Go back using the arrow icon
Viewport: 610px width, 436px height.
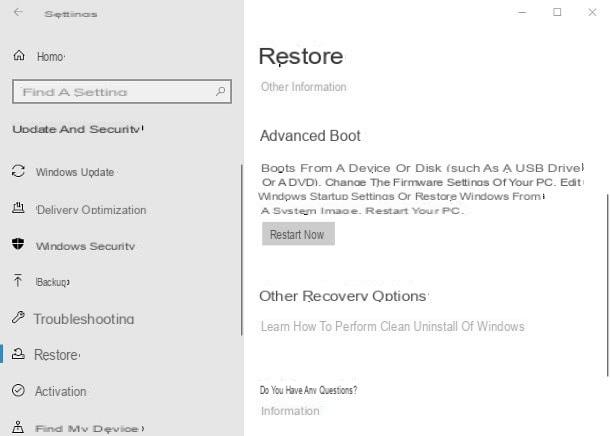click(18, 12)
